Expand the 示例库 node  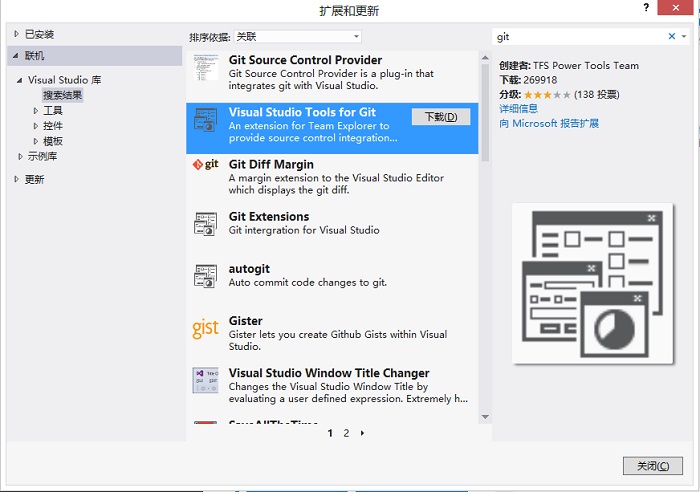click(x=20, y=156)
